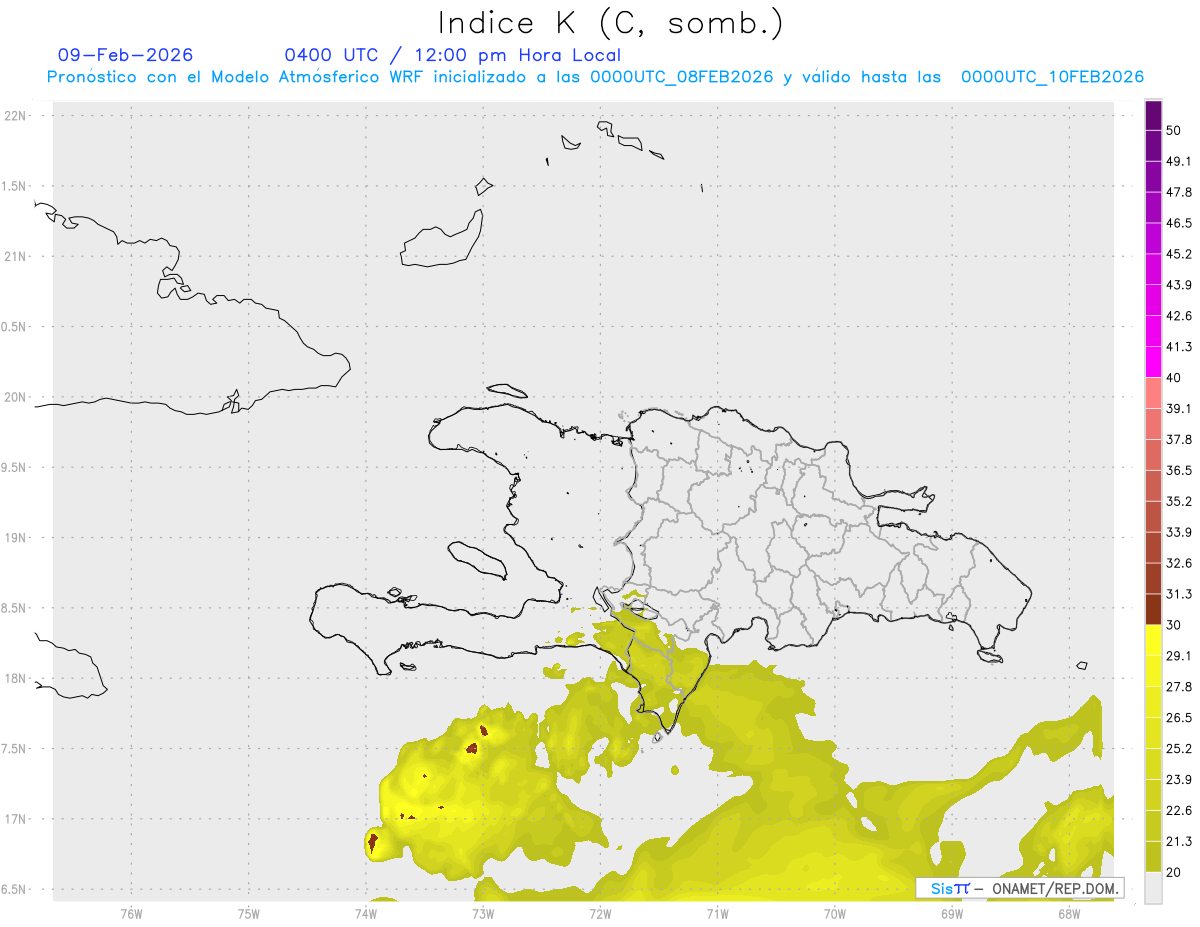Click the colorbar value "29.1"
Image resolution: width=1200 pixels, height=927 pixels.
tap(1178, 656)
